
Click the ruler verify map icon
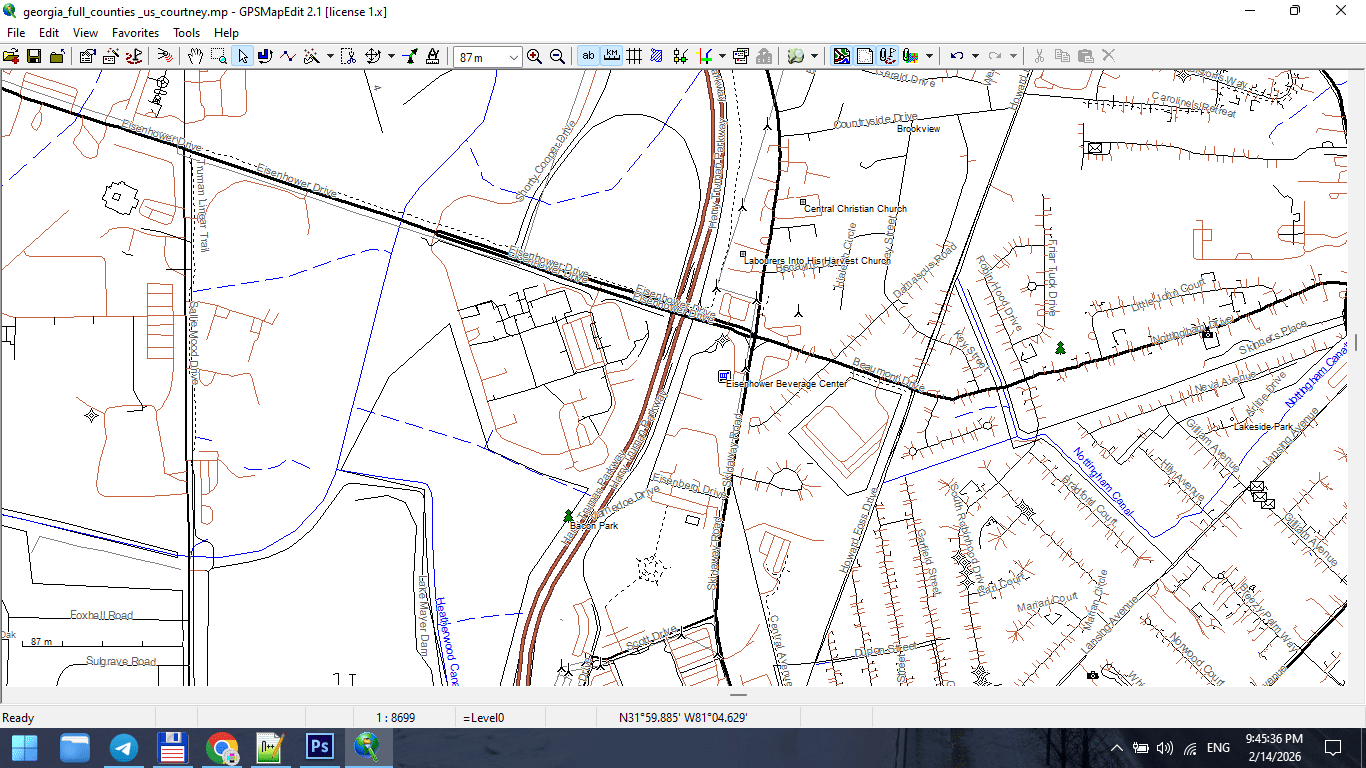coord(432,56)
